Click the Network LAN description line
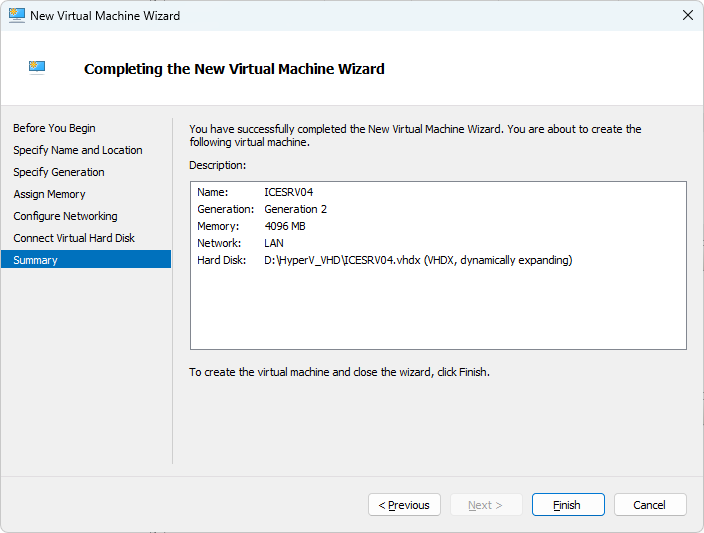 coord(240,243)
